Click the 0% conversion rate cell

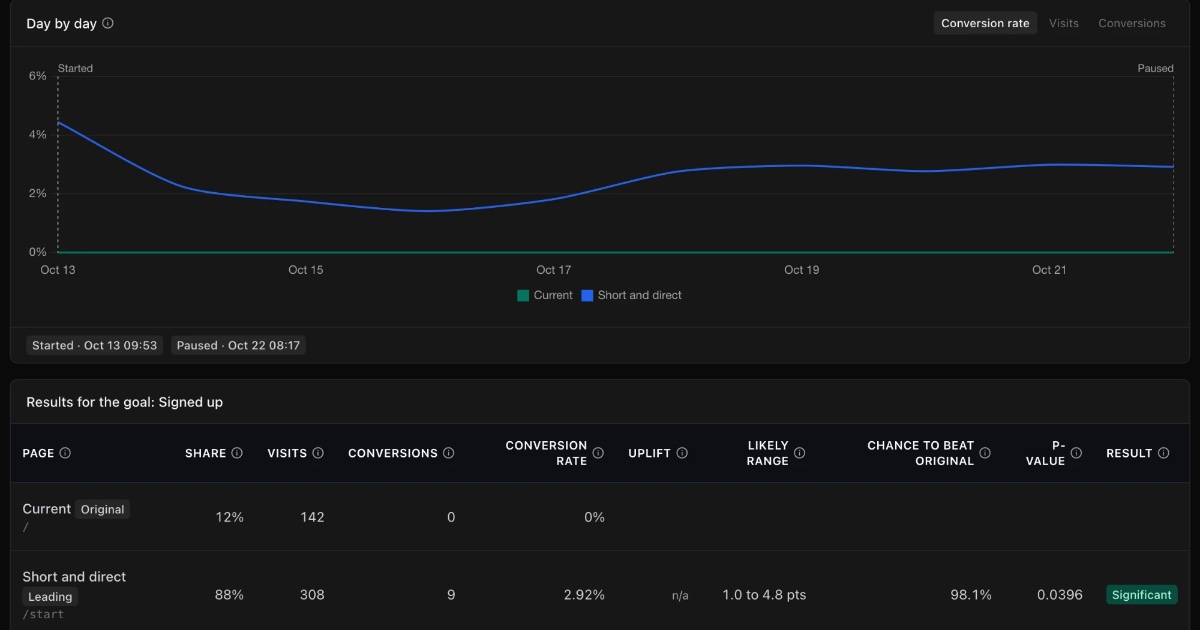[x=595, y=517]
